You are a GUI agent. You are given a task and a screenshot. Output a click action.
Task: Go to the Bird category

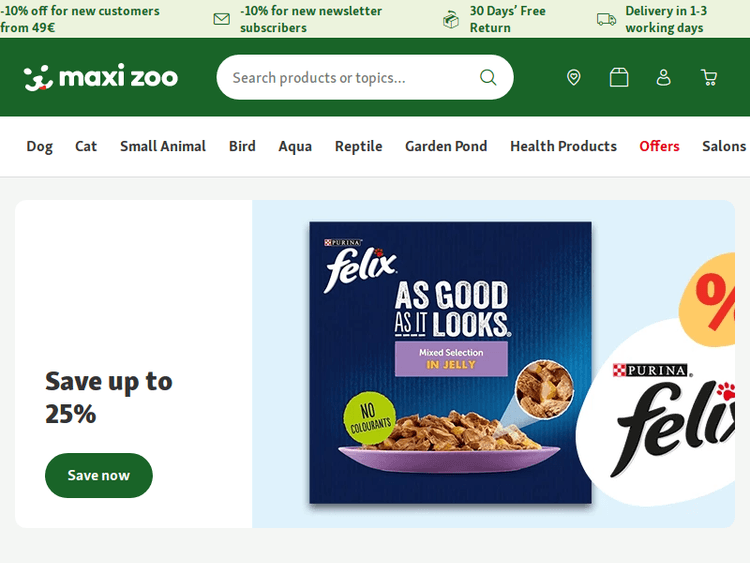(242, 146)
